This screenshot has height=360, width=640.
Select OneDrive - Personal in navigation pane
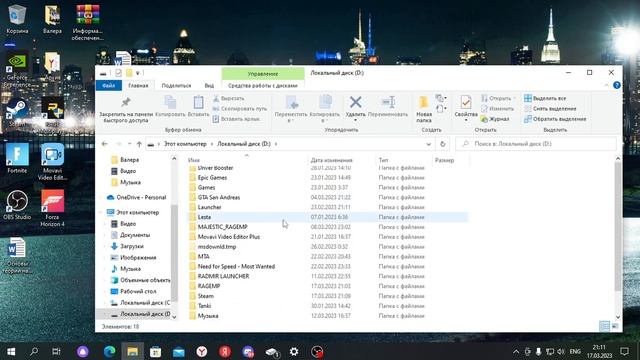[x=141, y=197]
